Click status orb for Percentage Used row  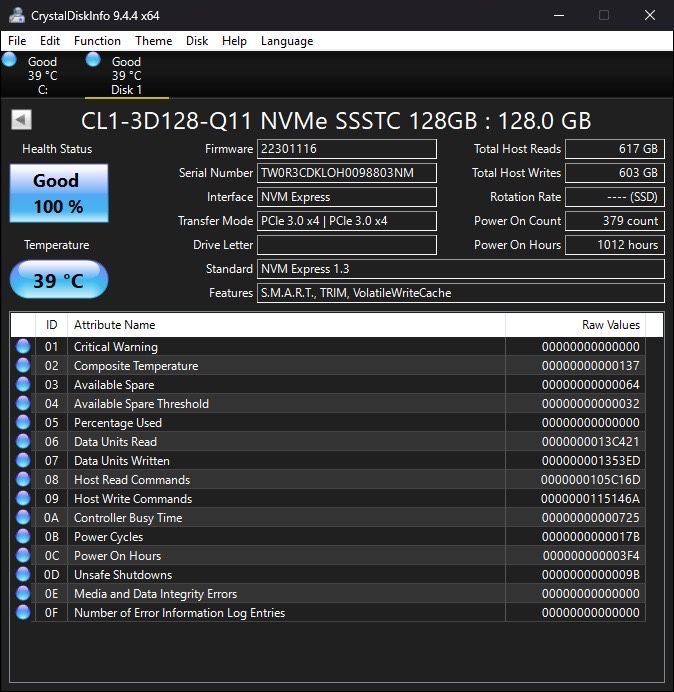tap(23, 422)
